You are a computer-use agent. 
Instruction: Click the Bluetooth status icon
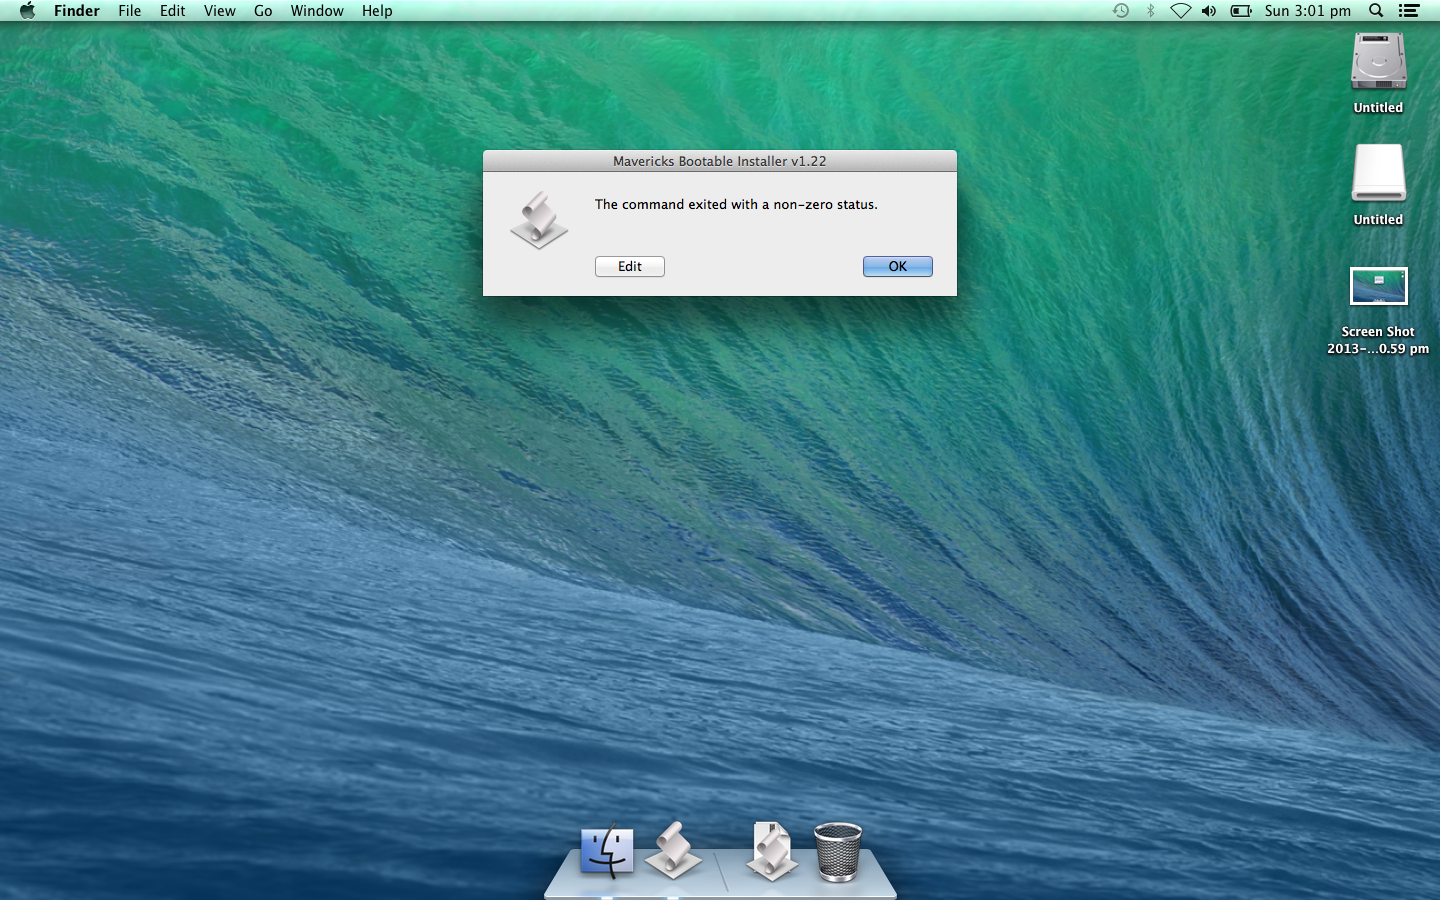(x=1150, y=11)
